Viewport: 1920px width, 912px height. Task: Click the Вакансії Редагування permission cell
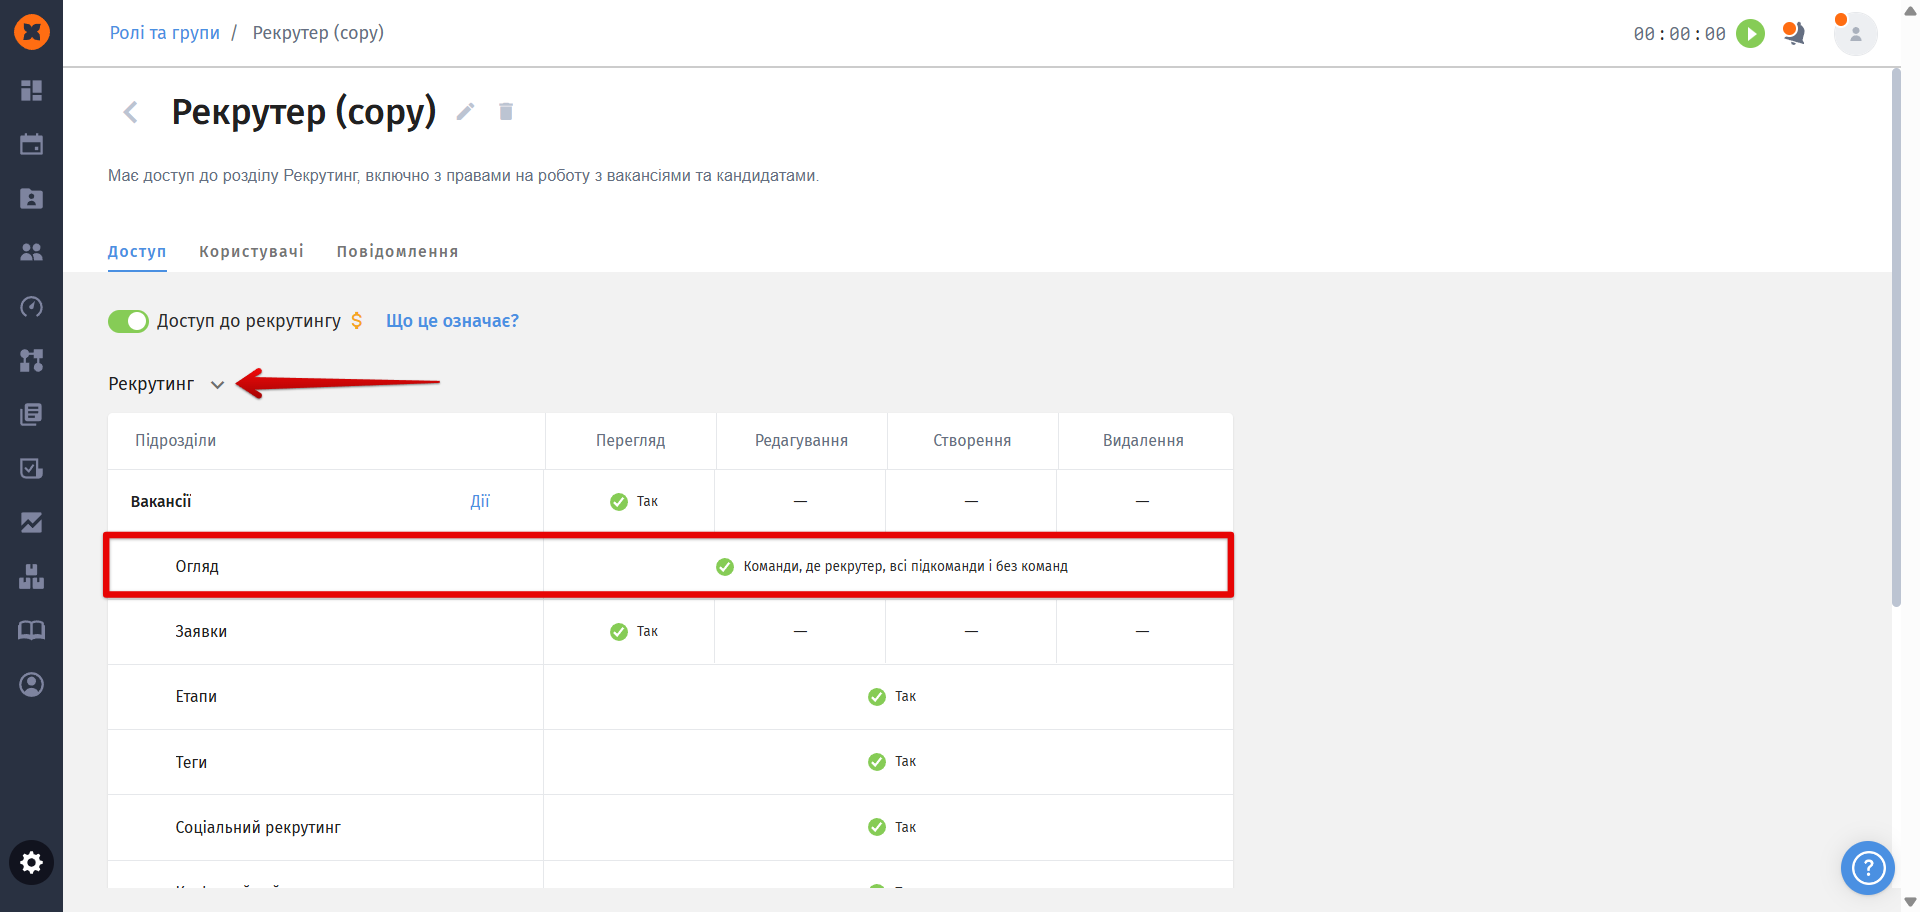[x=800, y=502]
